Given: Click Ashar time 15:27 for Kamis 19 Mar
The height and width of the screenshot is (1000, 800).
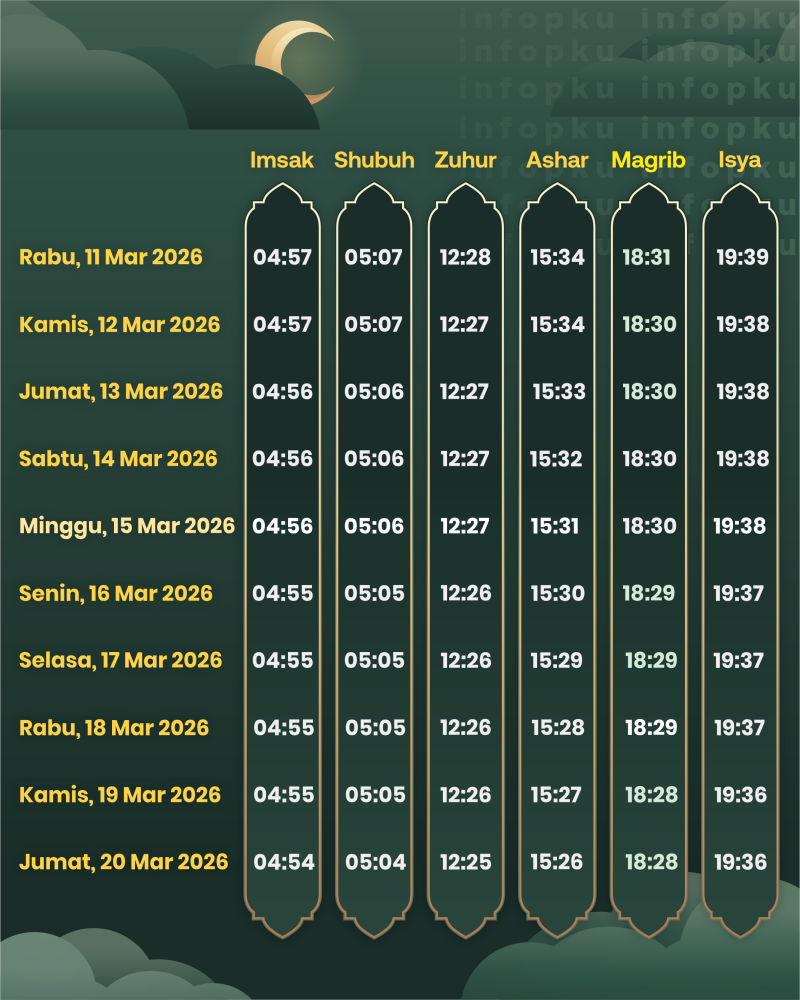Looking at the screenshot, I should (556, 795).
